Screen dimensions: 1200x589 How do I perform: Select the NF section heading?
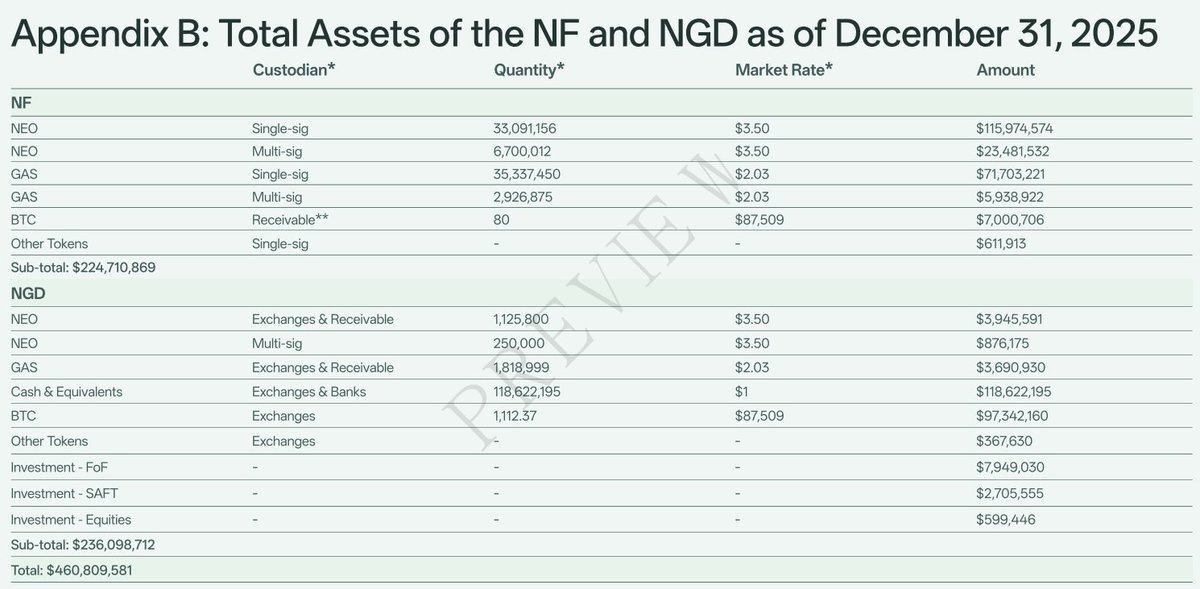pos(21,102)
